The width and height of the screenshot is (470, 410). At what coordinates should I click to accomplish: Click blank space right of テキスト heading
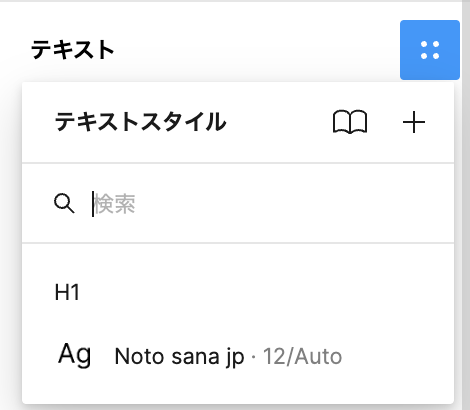(x=257, y=50)
